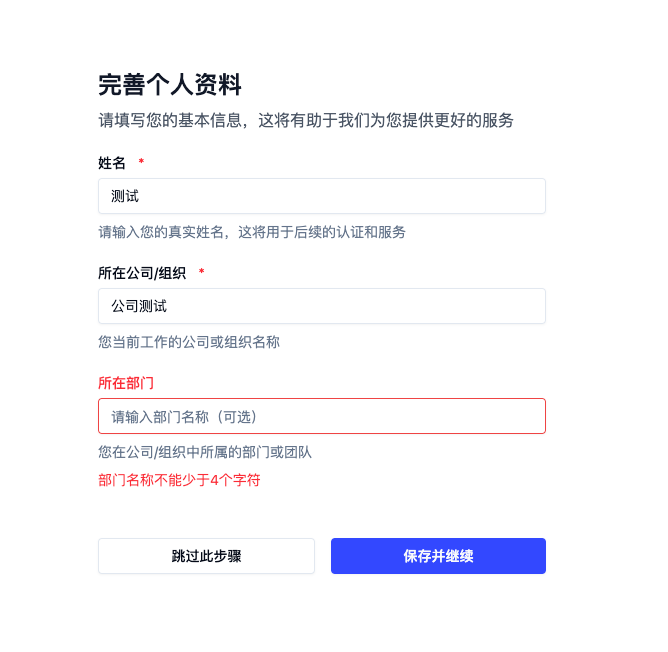Viewport: 668px width, 652px height.
Task: Select the field with placeholder 请输入部门名称（可选）
Action: [x=321, y=416]
